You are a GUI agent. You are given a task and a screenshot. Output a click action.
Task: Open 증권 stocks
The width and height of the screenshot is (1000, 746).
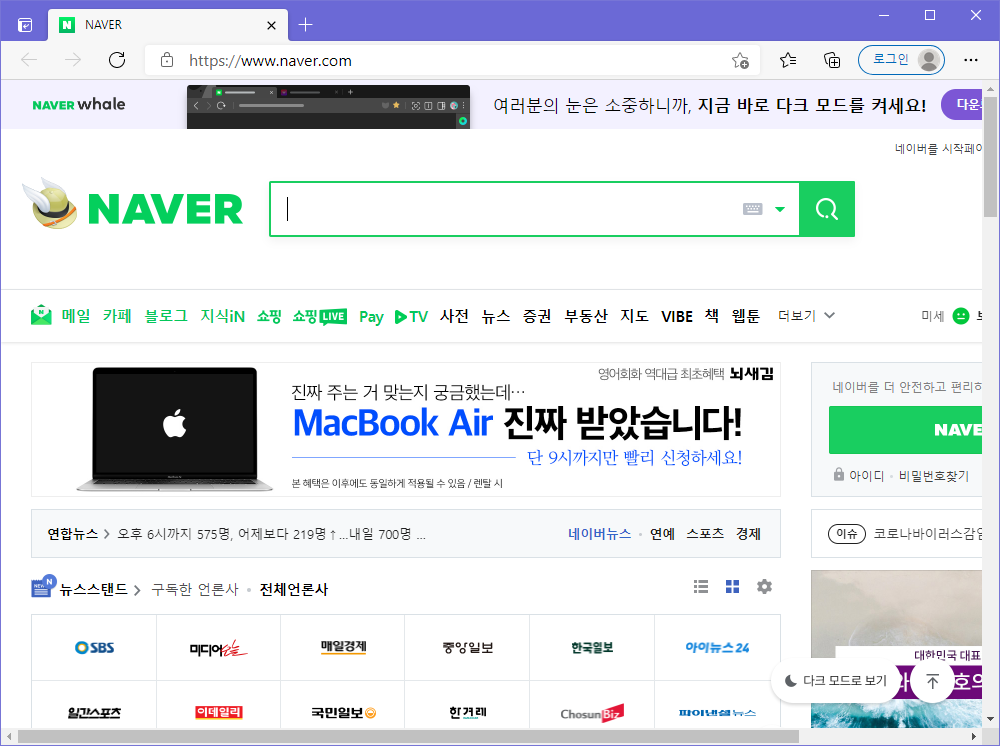tap(537, 316)
